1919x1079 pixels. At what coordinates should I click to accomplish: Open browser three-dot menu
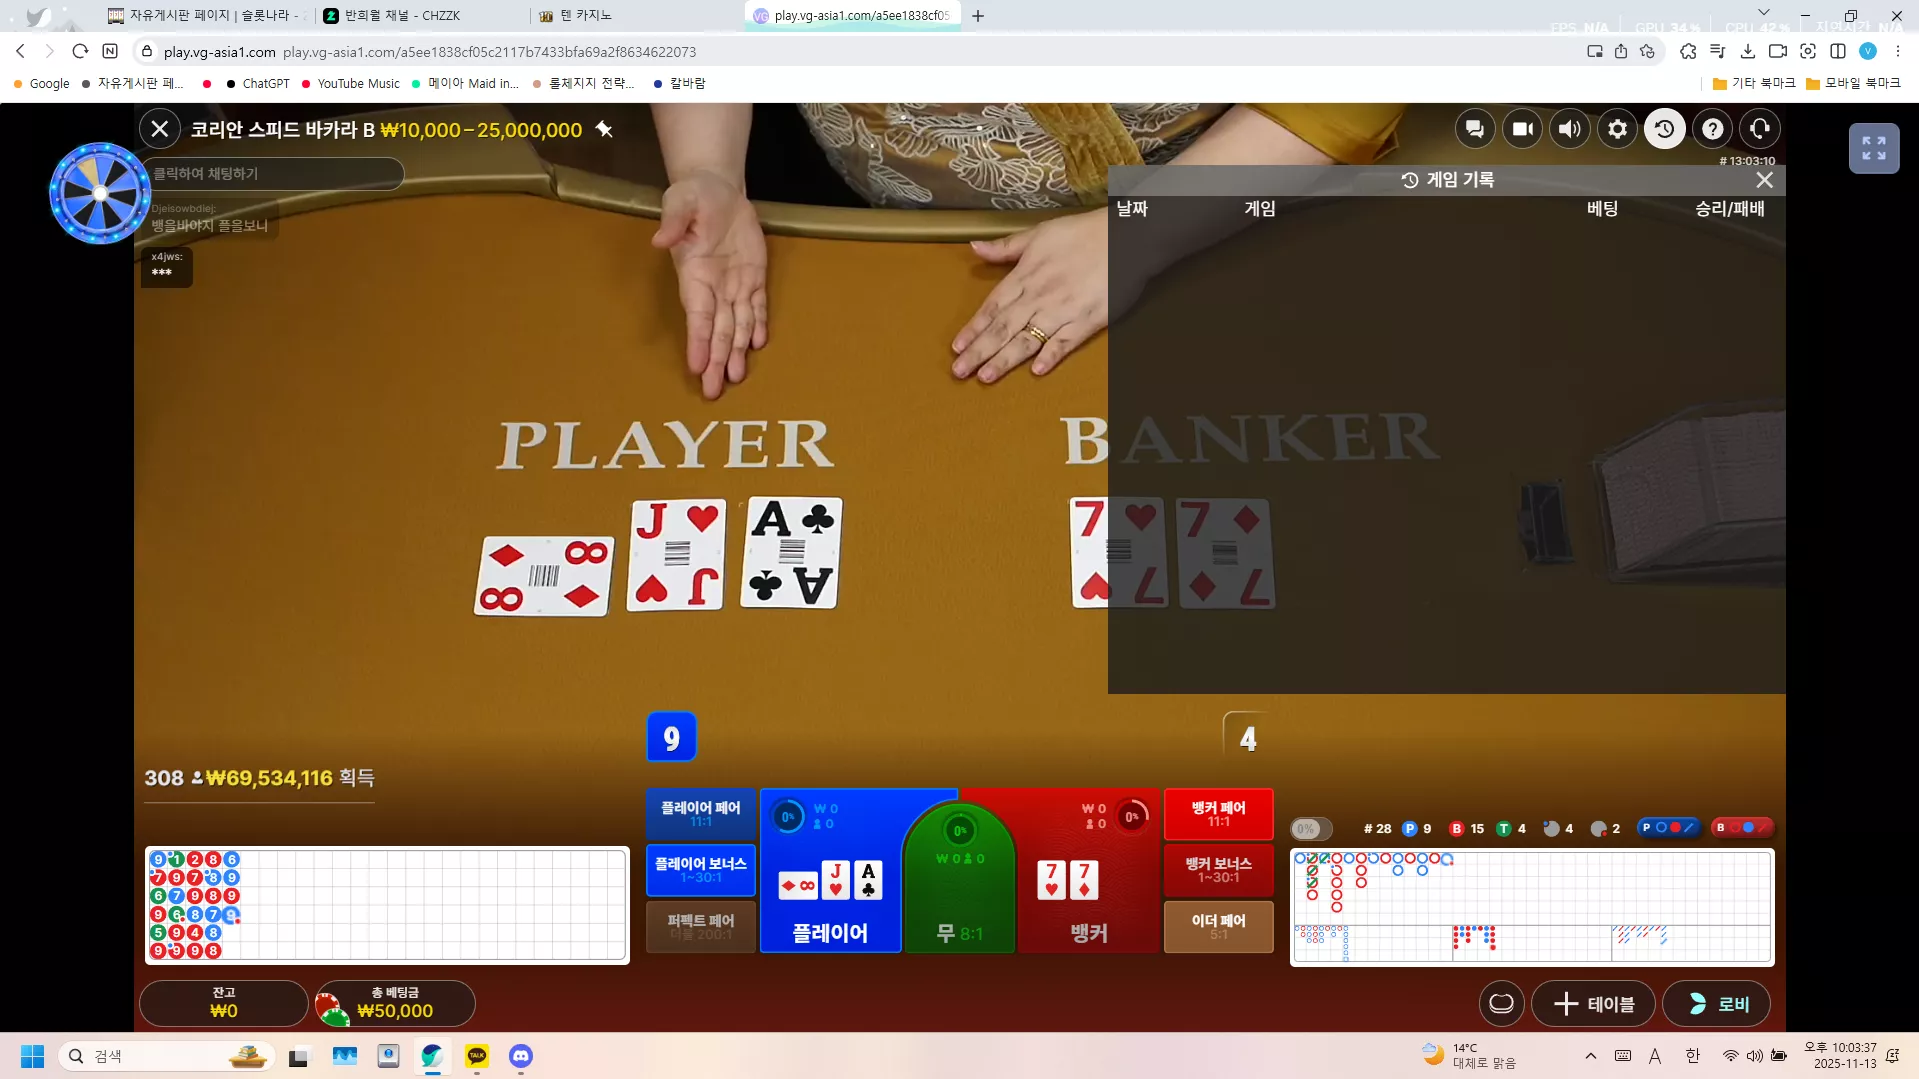click(1898, 51)
